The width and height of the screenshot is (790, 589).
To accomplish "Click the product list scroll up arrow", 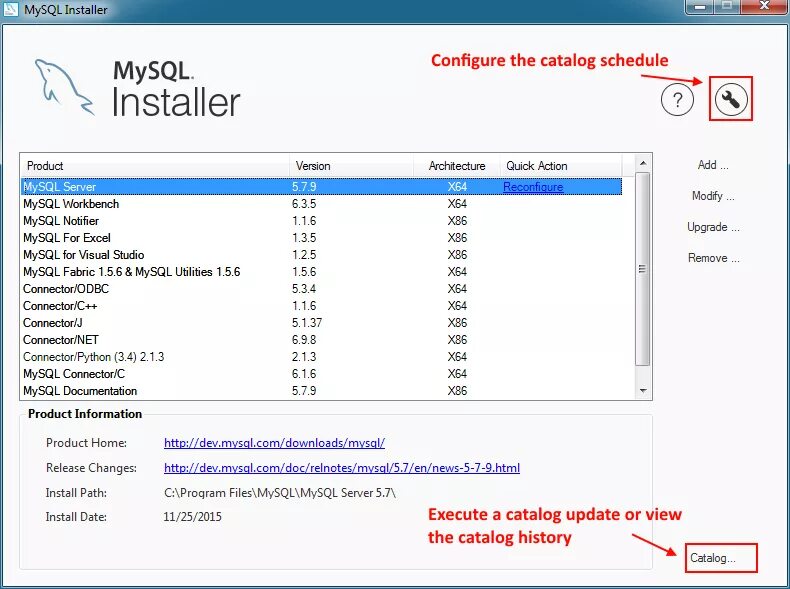I will tap(642, 163).
